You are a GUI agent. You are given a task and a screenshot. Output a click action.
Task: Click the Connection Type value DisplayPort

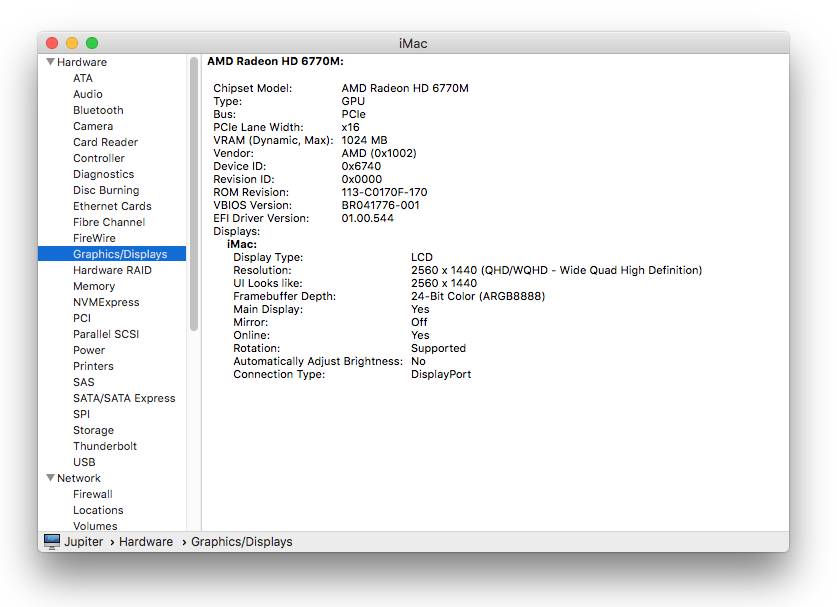click(x=441, y=374)
